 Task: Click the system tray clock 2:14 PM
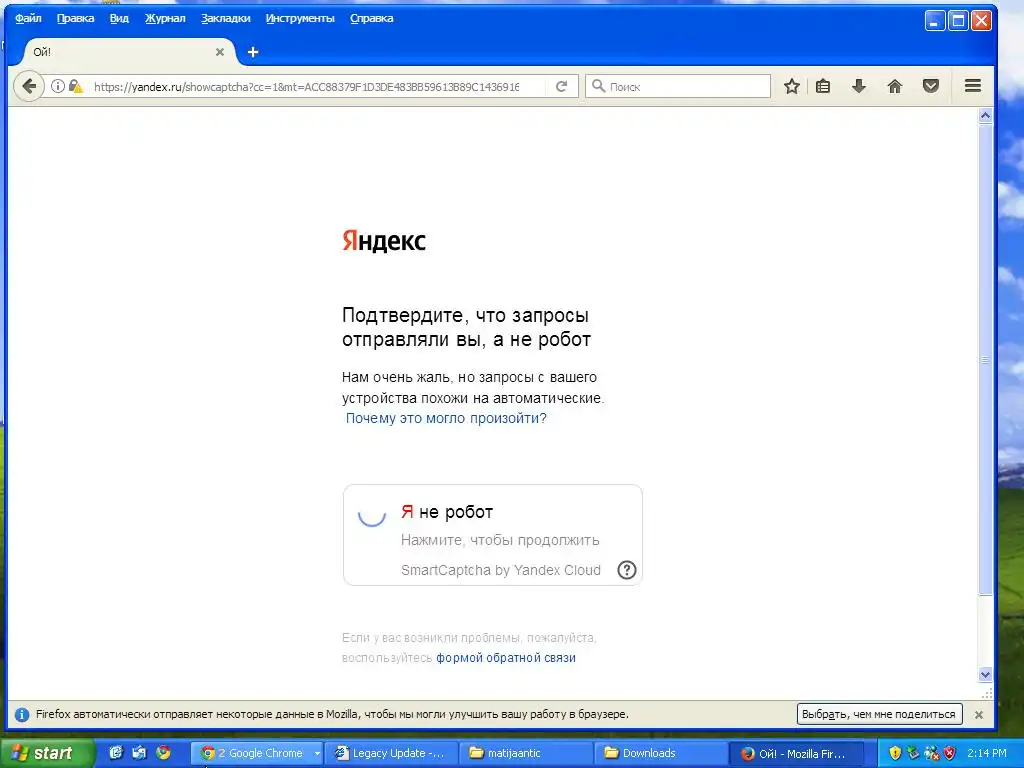click(x=987, y=753)
